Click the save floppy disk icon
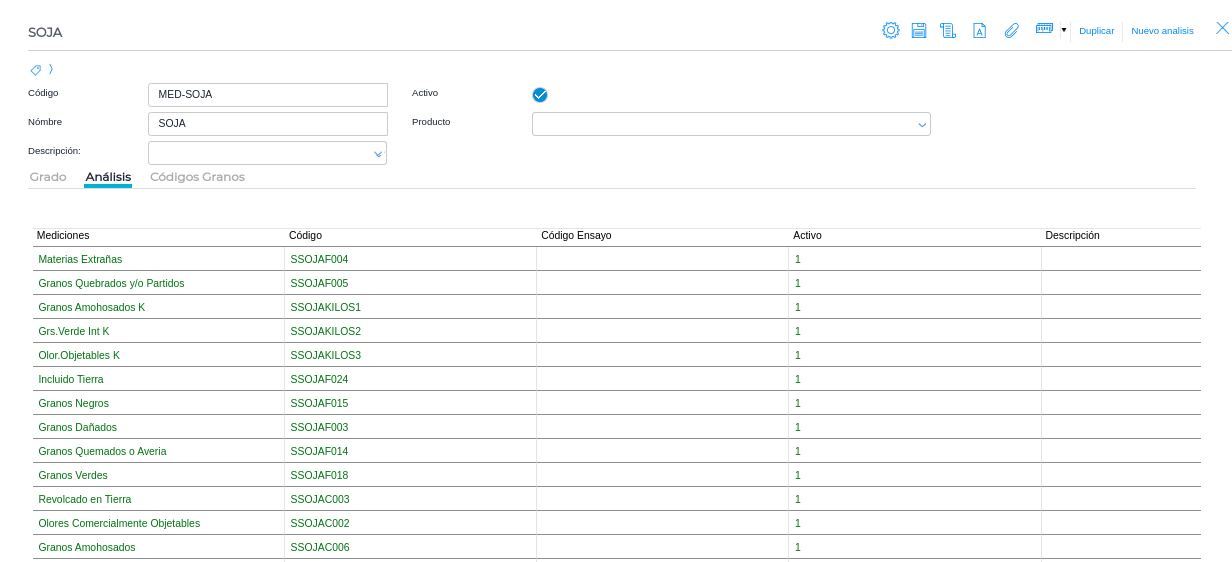 pos(918,30)
